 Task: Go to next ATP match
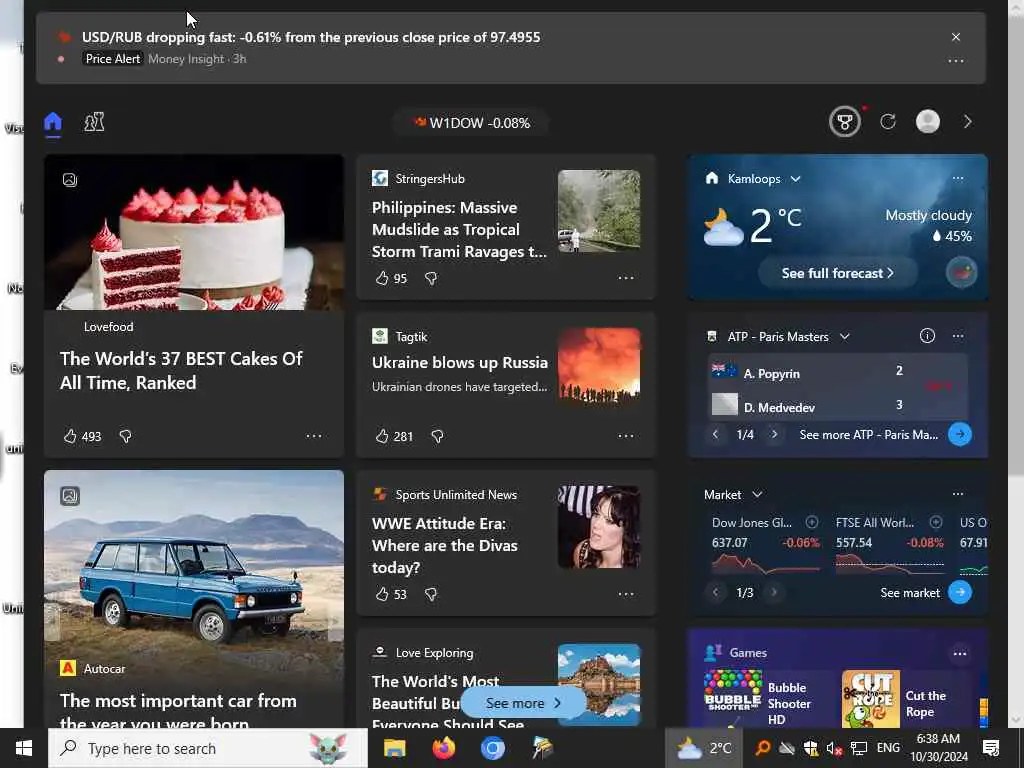(775, 434)
